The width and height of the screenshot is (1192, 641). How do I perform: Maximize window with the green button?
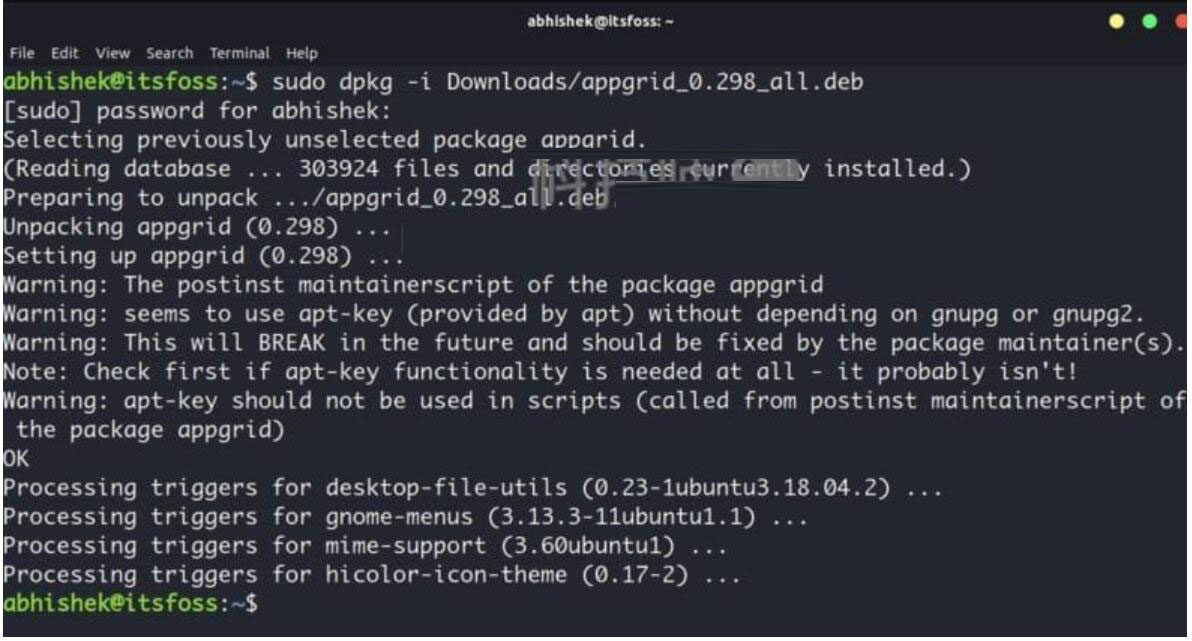pos(1149,21)
